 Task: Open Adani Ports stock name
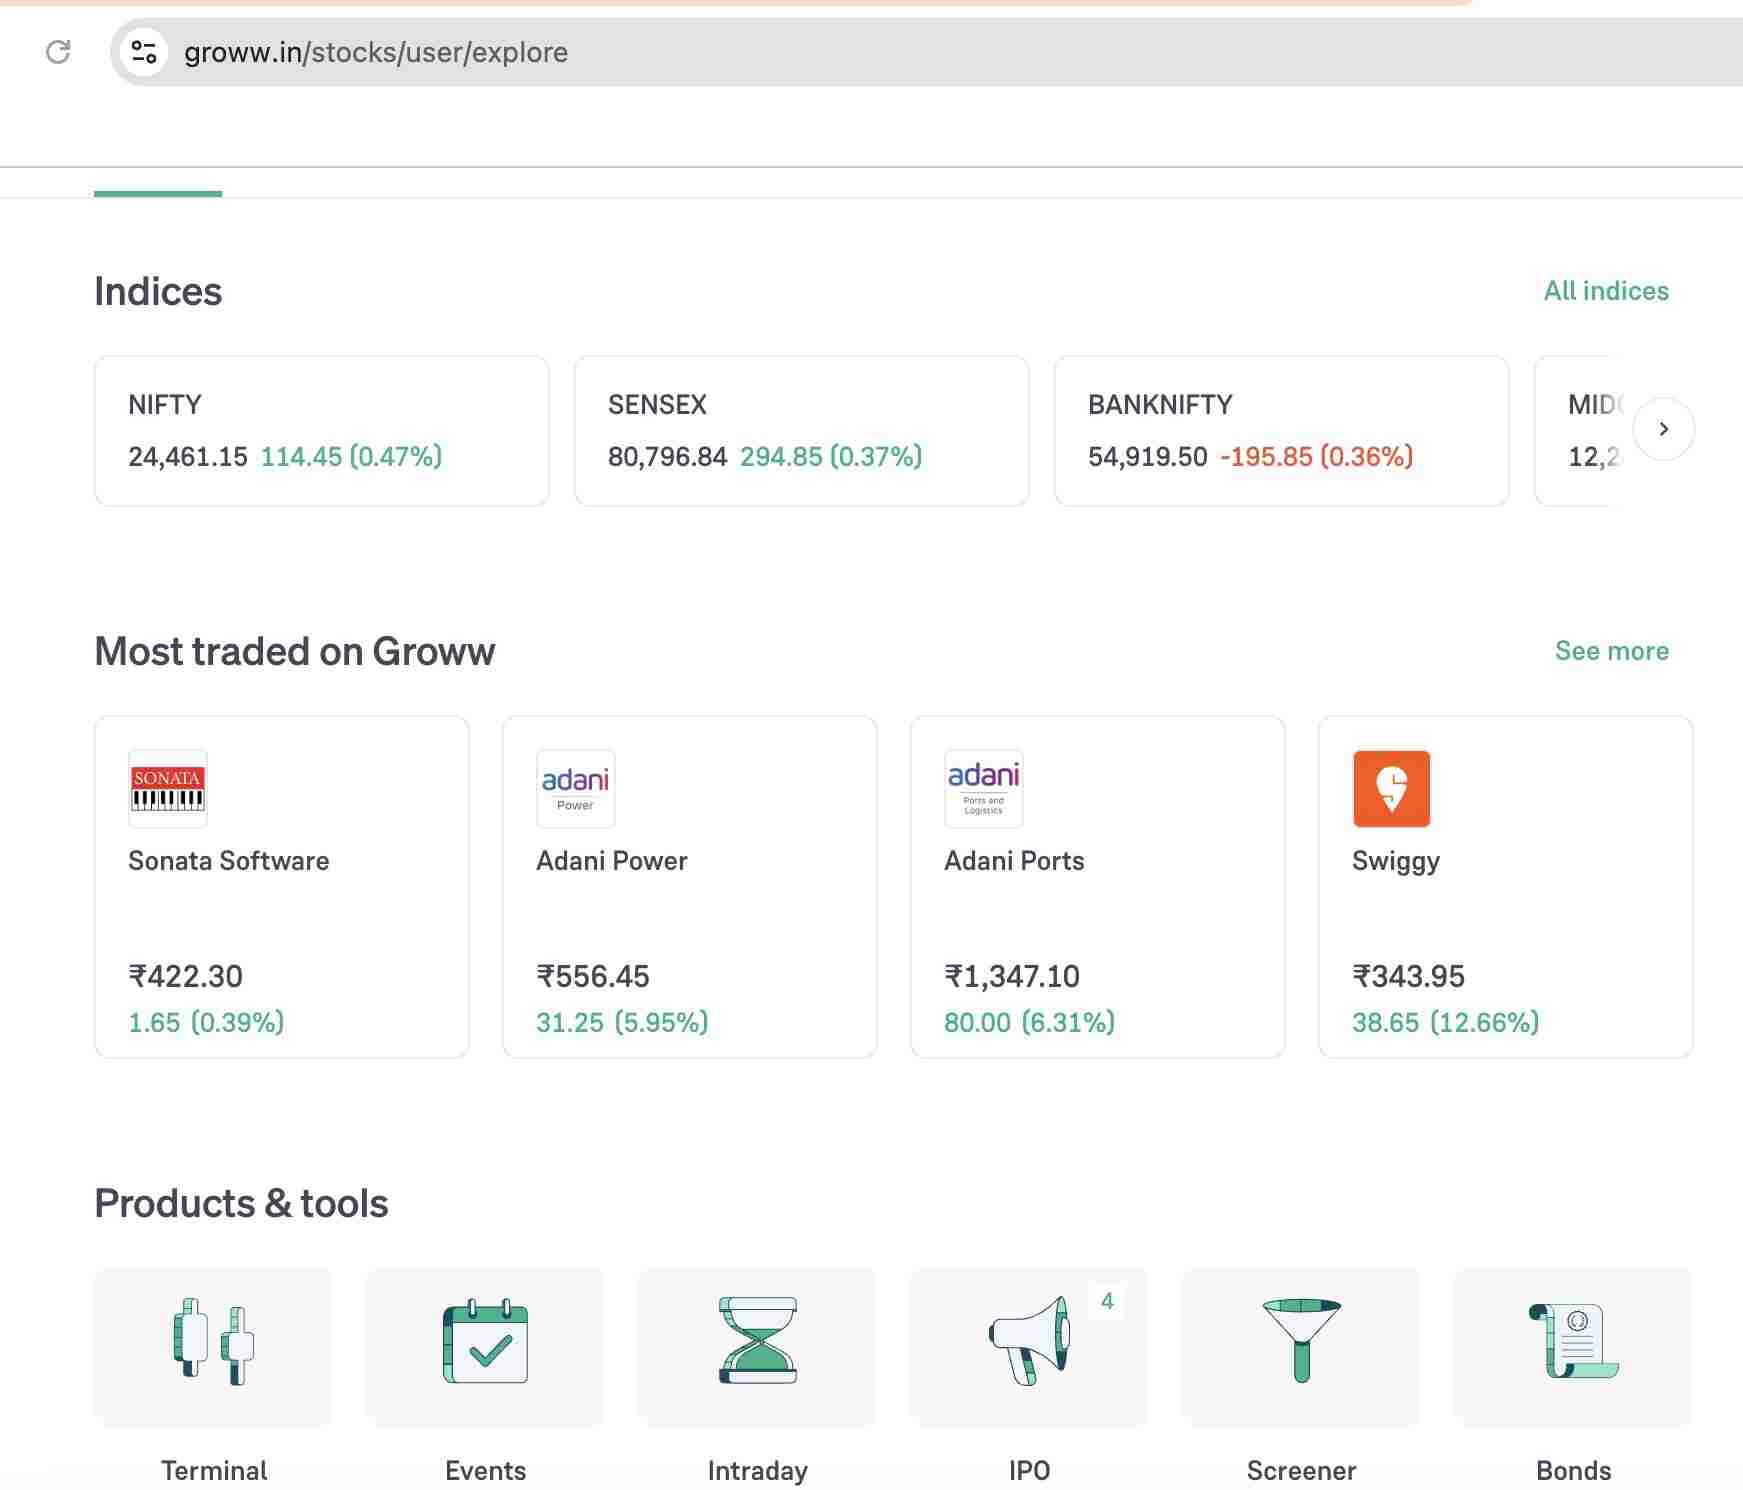[1014, 861]
